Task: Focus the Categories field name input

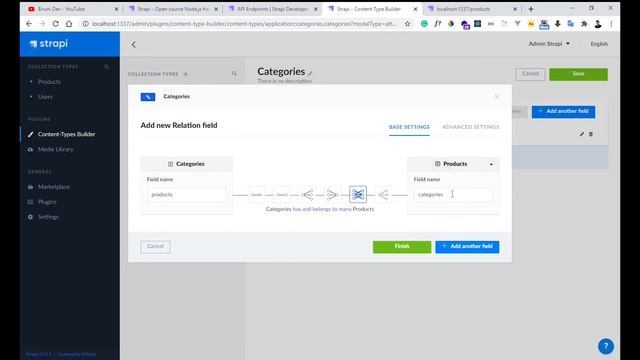Action: (x=186, y=195)
